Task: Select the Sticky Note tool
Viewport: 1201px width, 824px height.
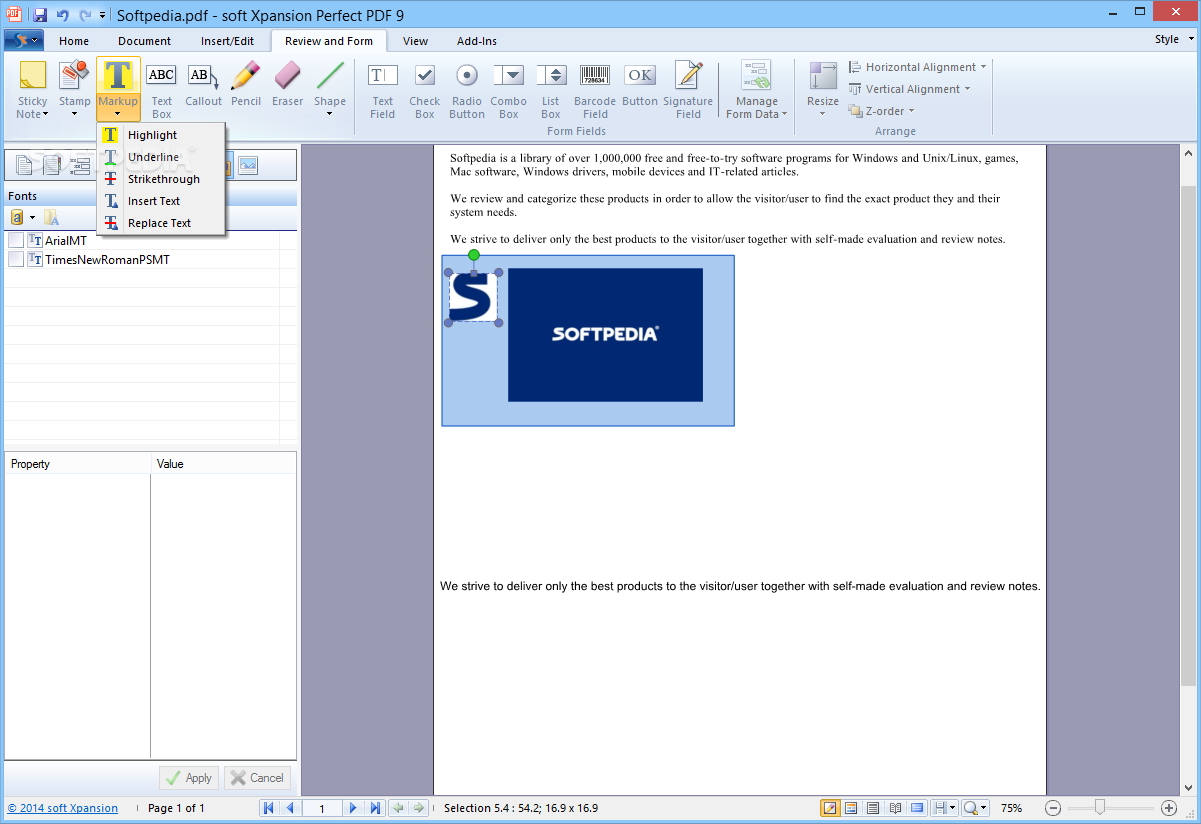Action: click(x=32, y=90)
